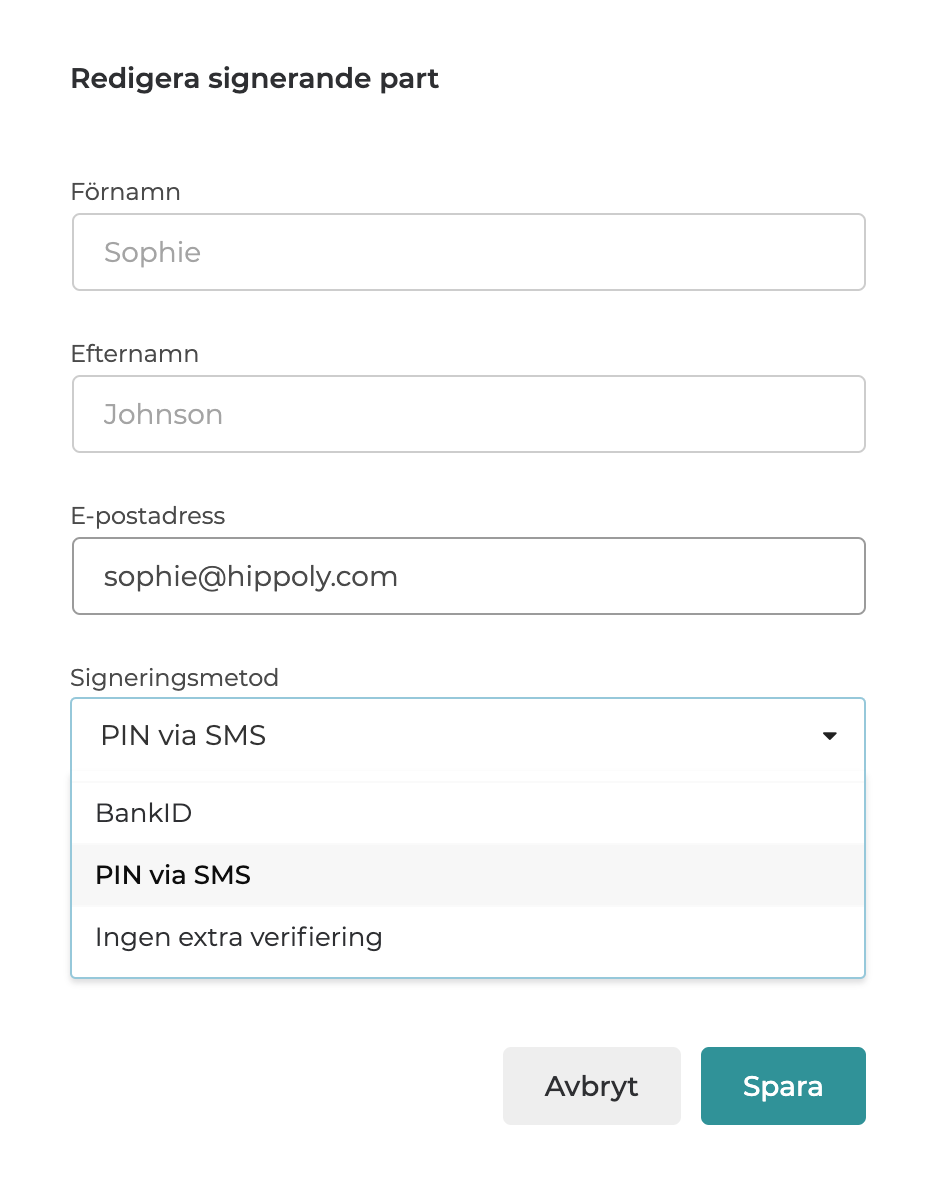The height and width of the screenshot is (1182, 932).
Task: Click the caret arrow in Signeringsmetod dropdown
Action: [829, 737]
